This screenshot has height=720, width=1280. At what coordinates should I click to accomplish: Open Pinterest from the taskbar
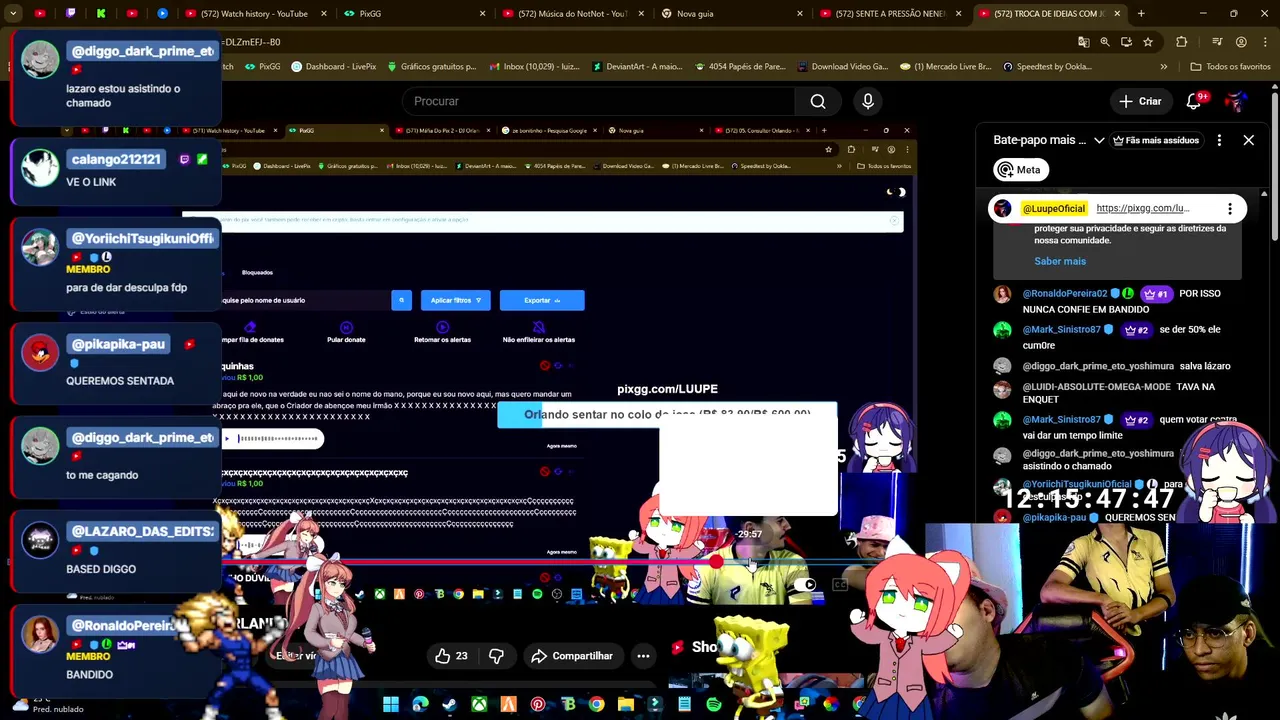(538, 705)
